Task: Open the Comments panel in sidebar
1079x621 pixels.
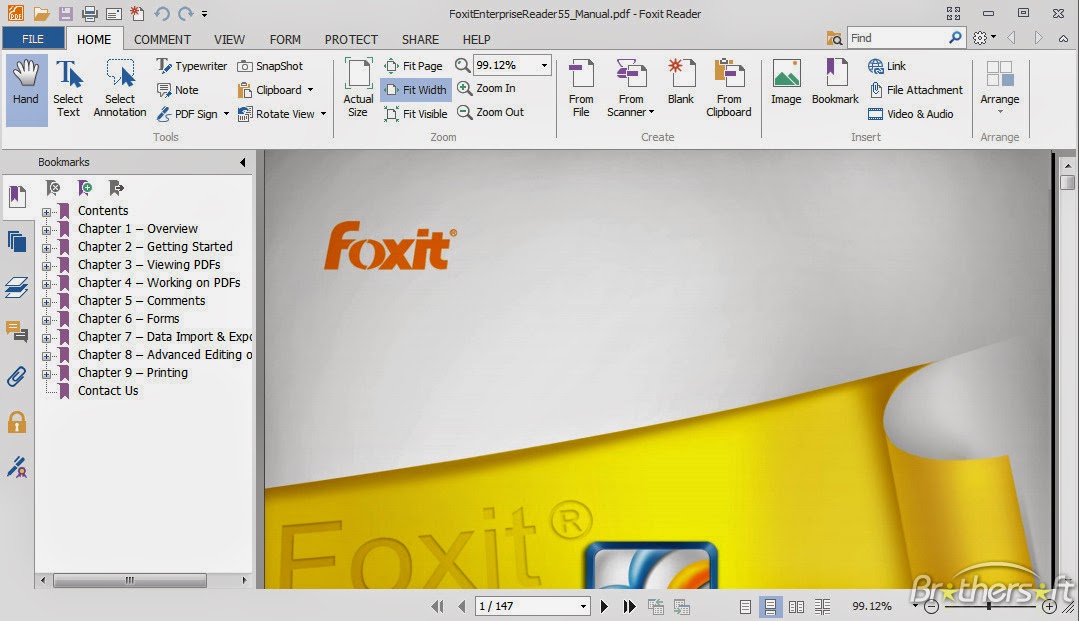Action: [17, 332]
